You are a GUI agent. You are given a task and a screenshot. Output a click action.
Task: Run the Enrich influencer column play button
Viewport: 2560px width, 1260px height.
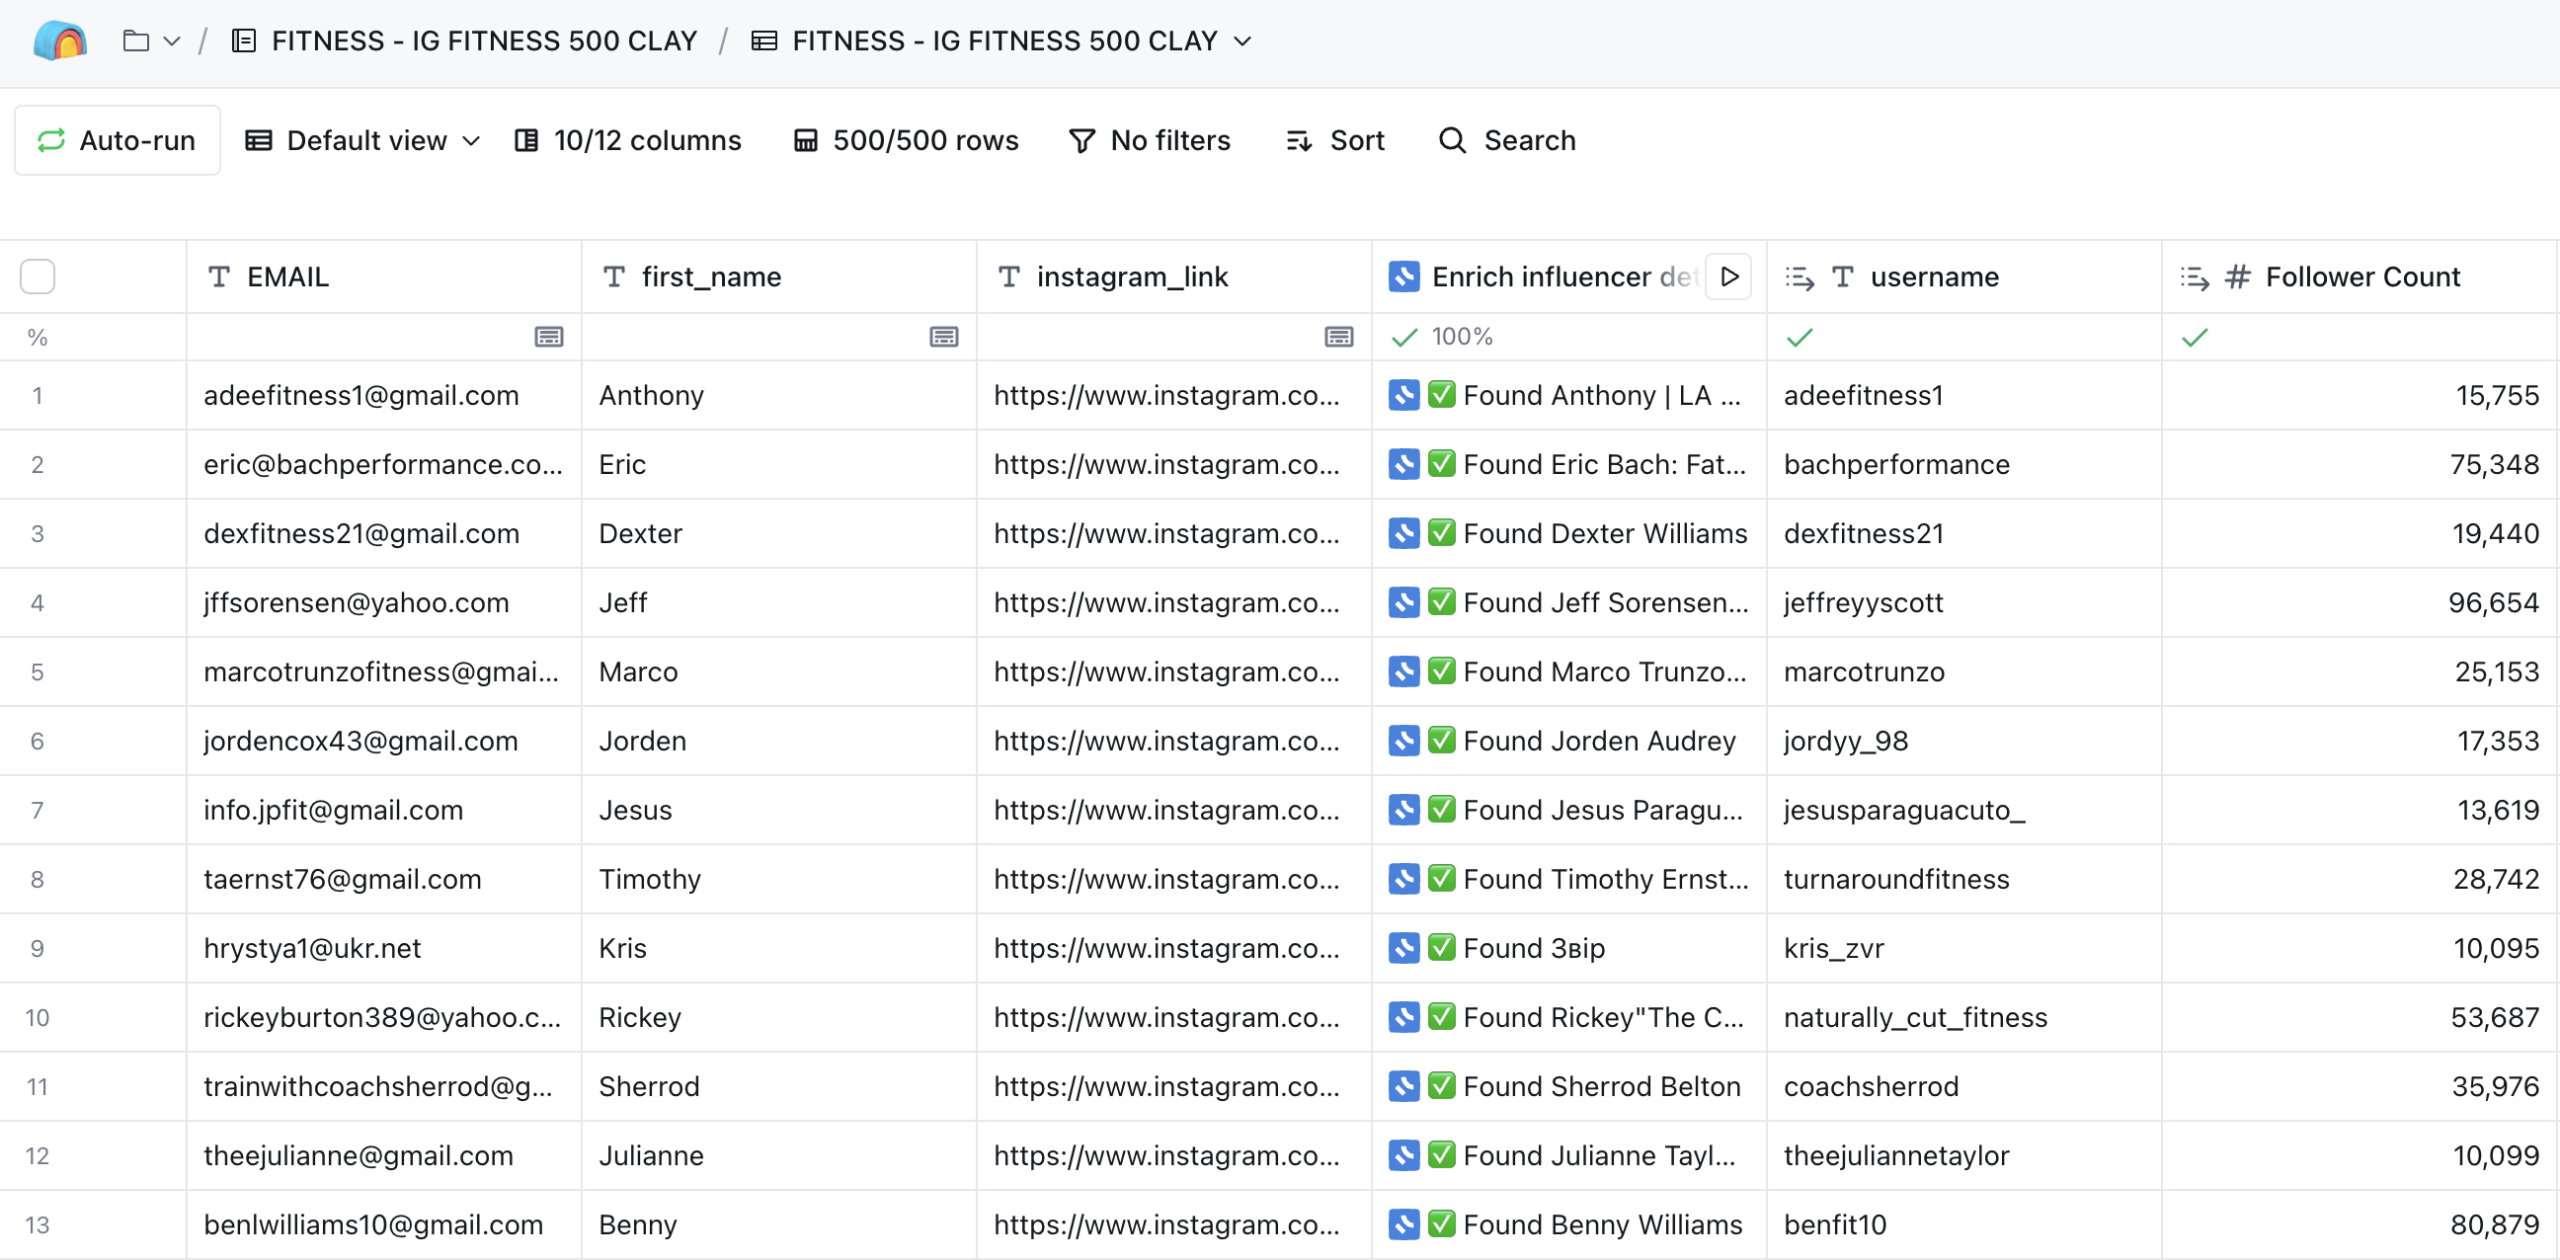tap(1729, 277)
